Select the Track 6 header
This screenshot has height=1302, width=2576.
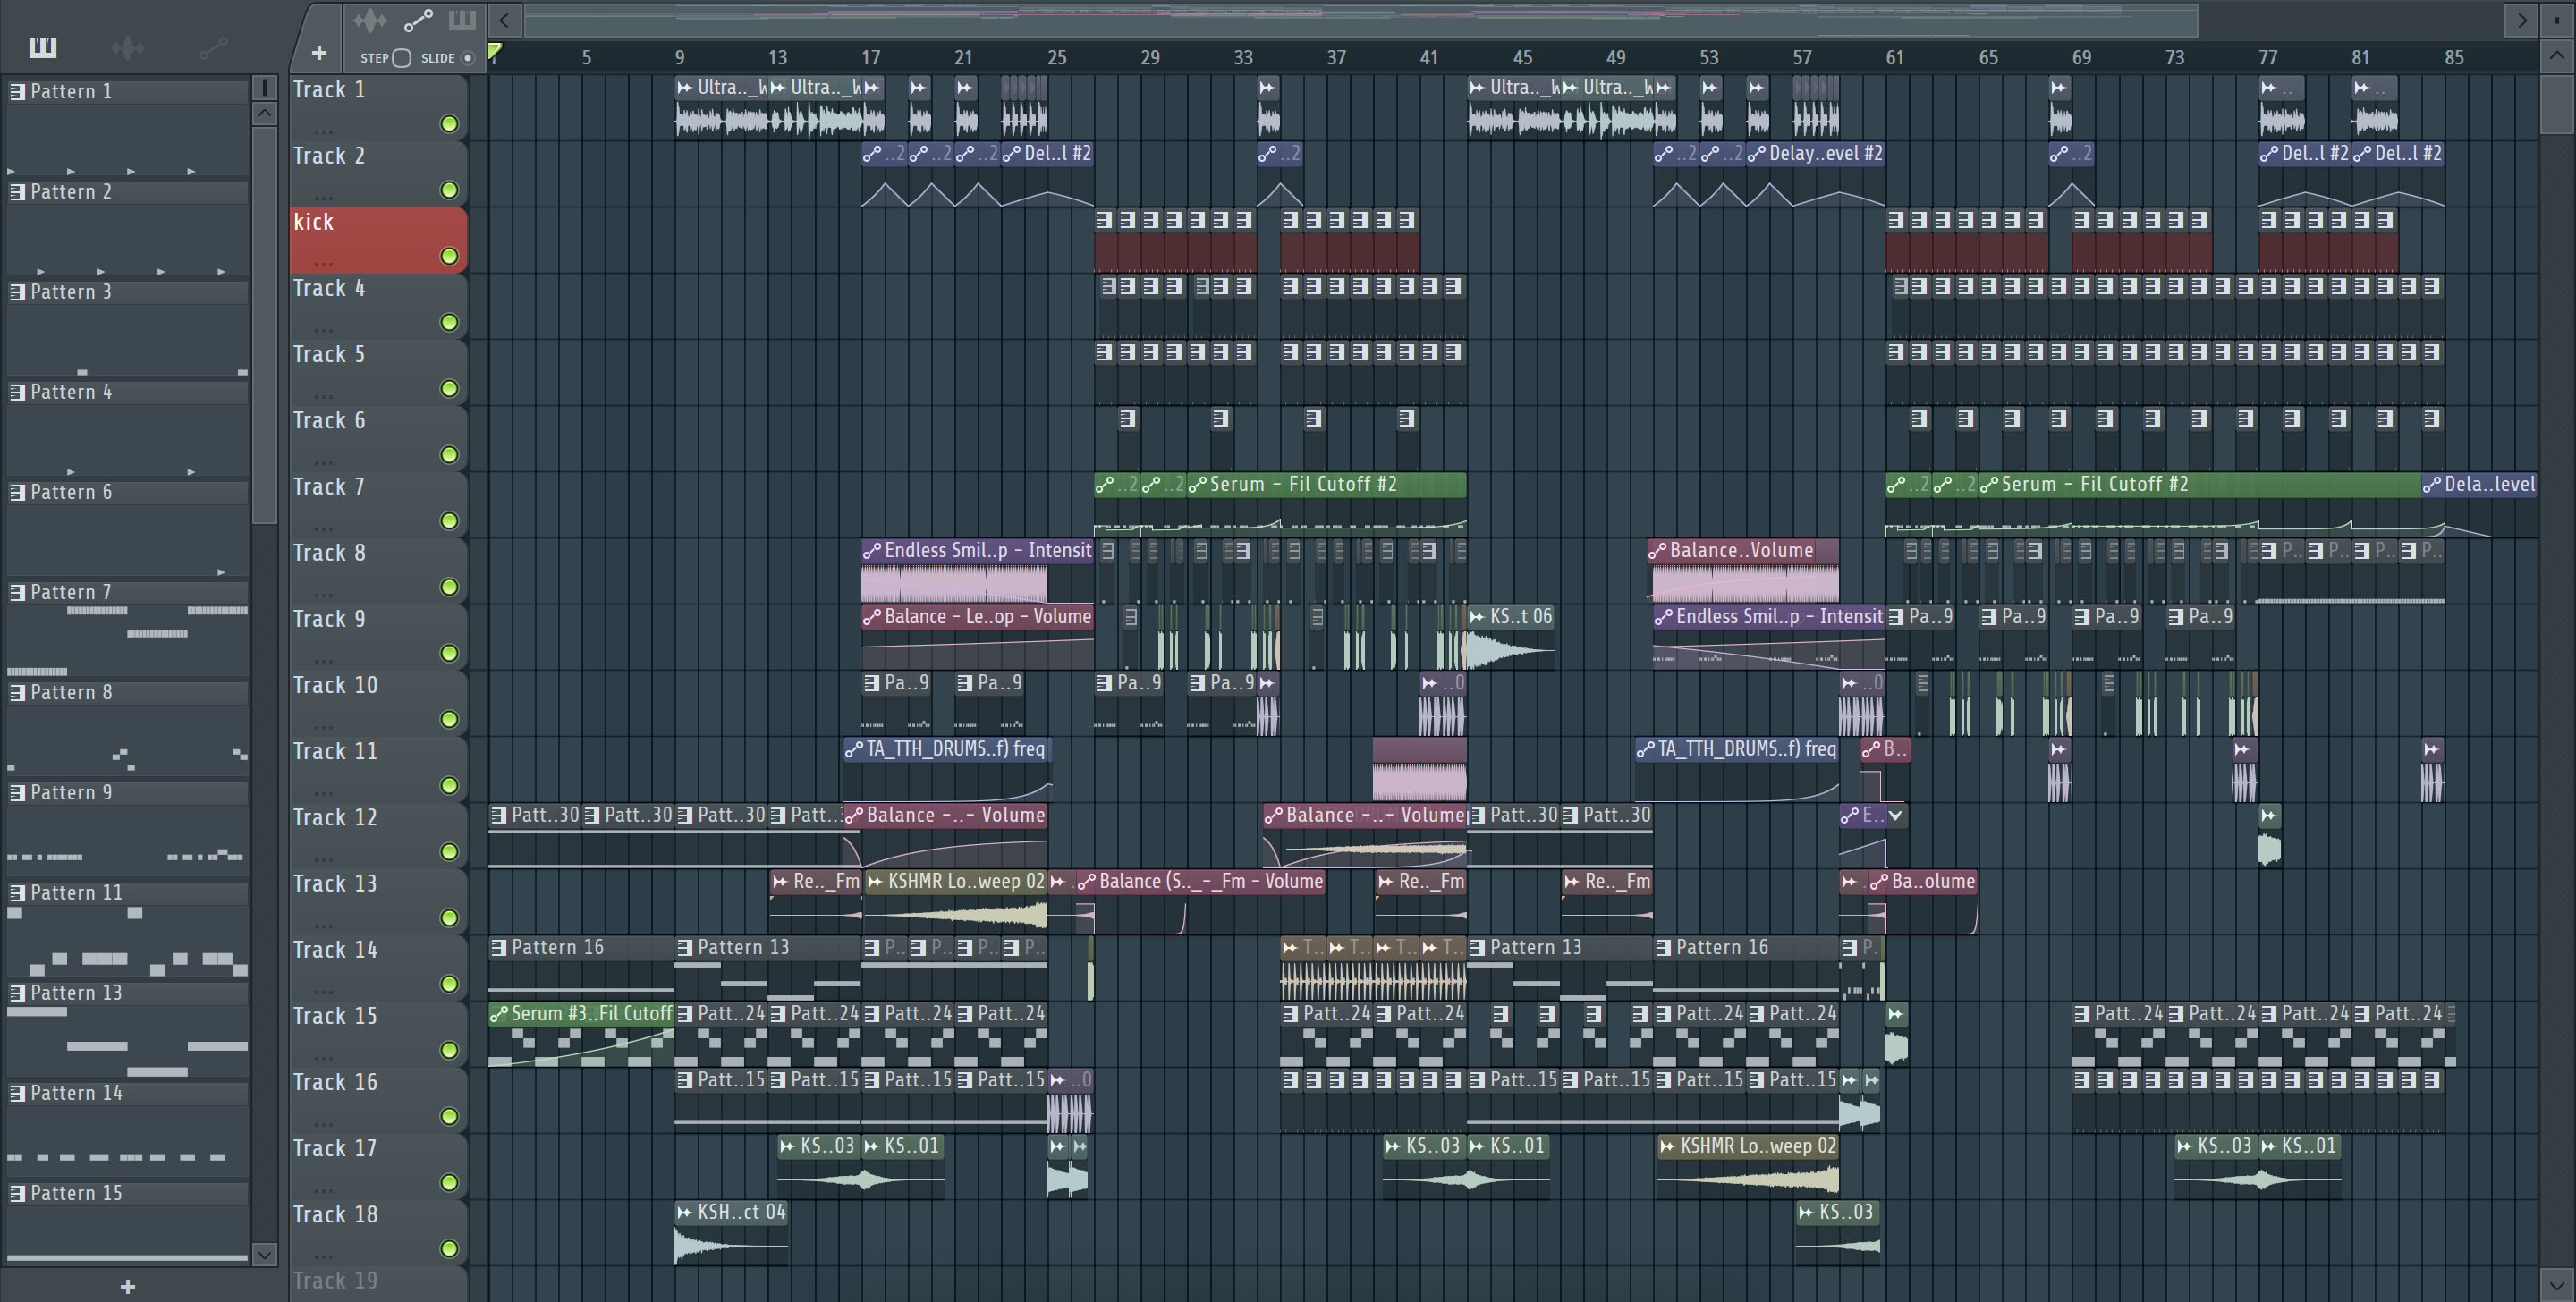click(378, 438)
